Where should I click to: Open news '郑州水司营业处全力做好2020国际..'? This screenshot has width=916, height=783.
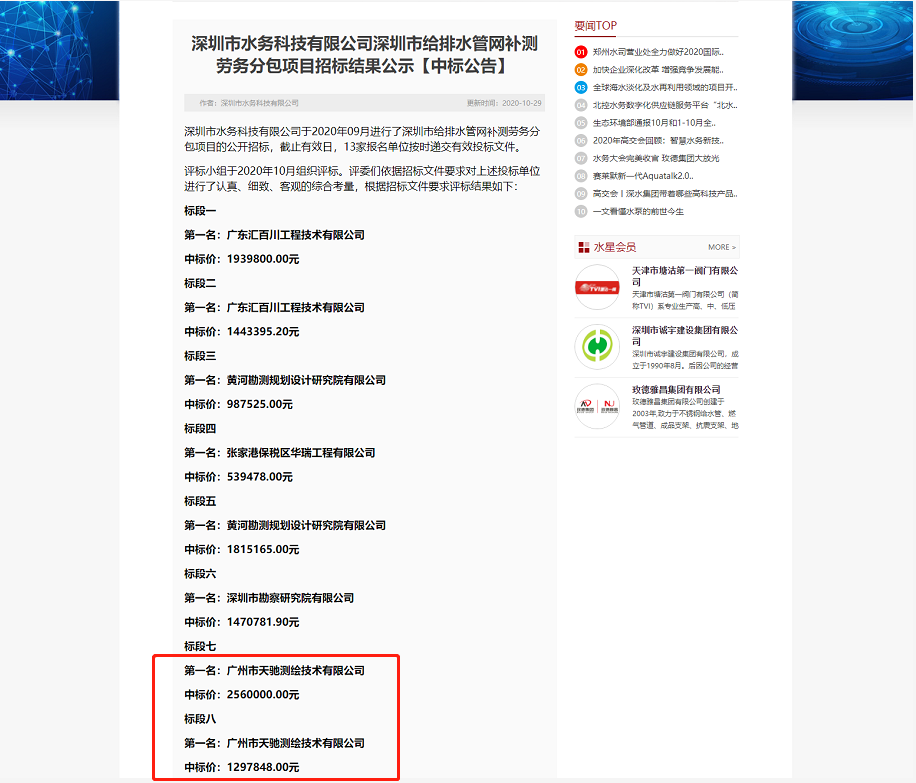tap(658, 52)
